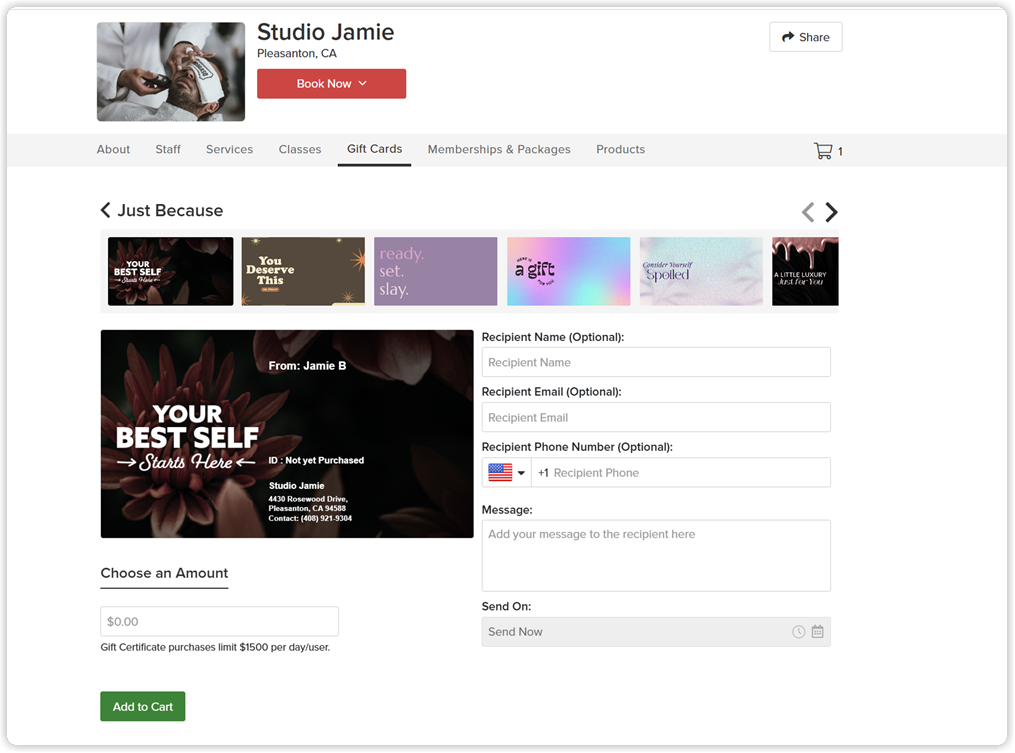Go to previous gift card designs arrow
The height and width of the screenshot is (753, 1015).
point(808,212)
